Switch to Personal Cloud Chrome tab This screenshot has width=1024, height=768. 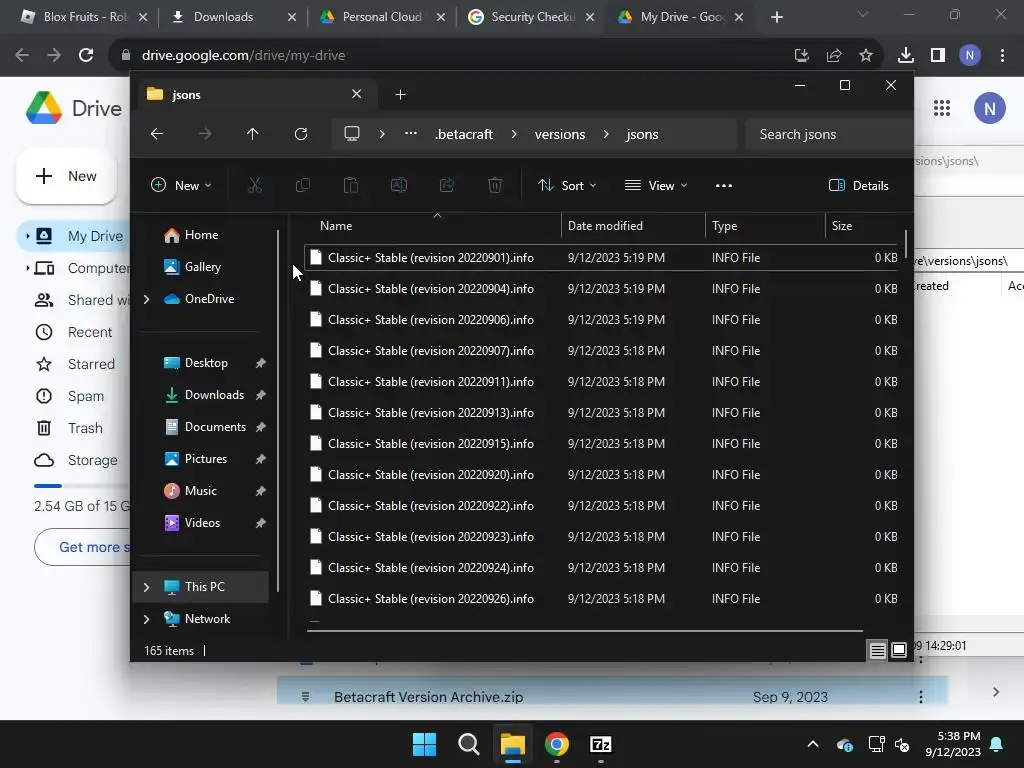(x=381, y=17)
